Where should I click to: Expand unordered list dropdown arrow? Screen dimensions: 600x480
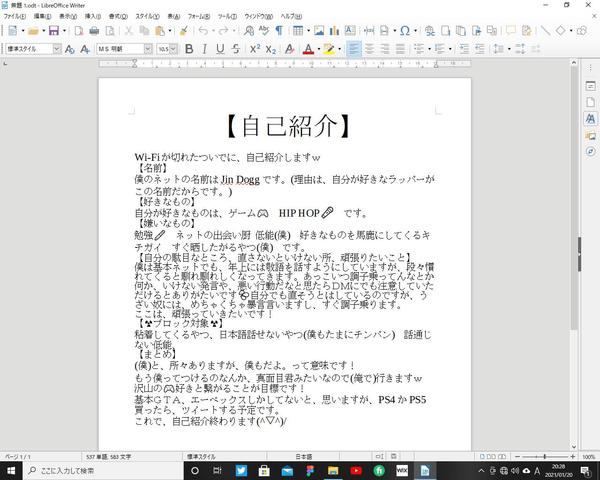tap(429, 49)
